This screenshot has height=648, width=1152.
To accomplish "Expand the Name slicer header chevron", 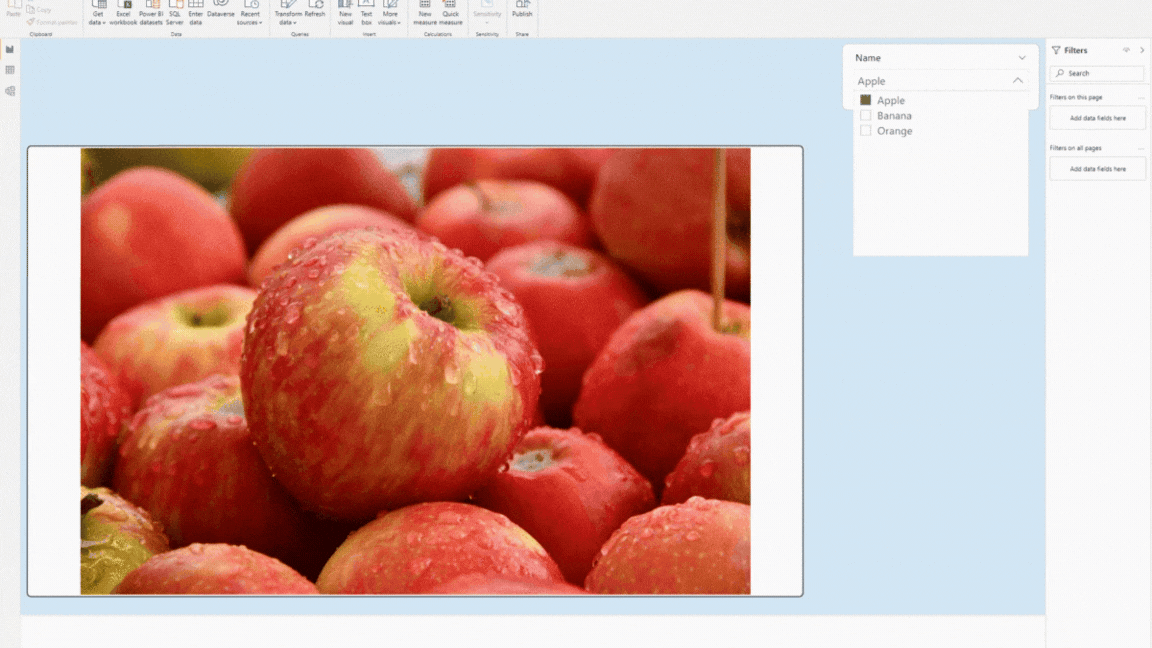I will pyautogui.click(x=1022, y=57).
